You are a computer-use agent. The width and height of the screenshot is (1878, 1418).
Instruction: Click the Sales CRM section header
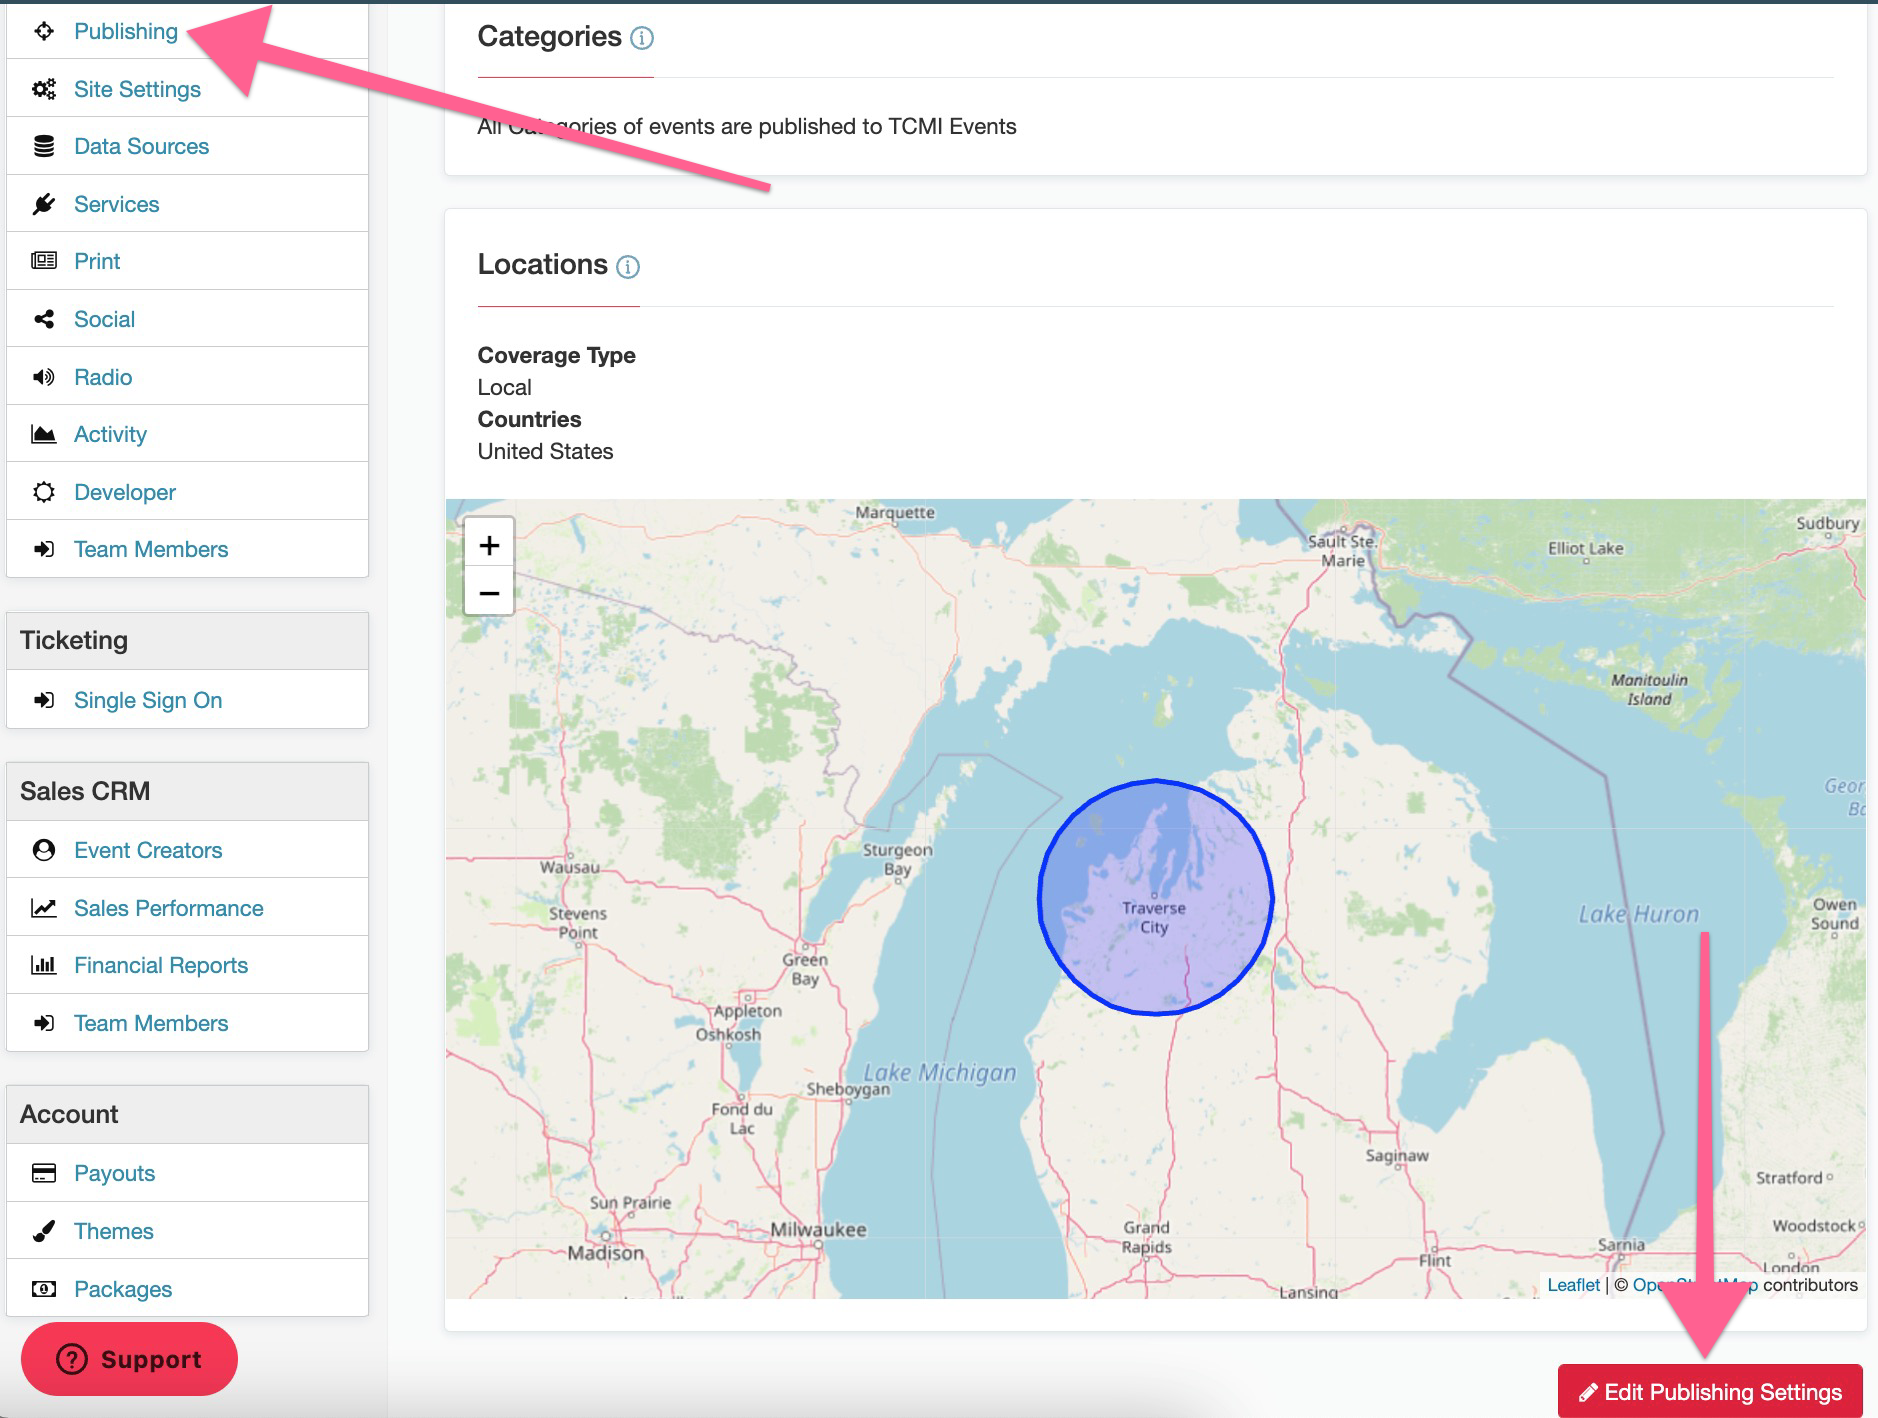188,791
